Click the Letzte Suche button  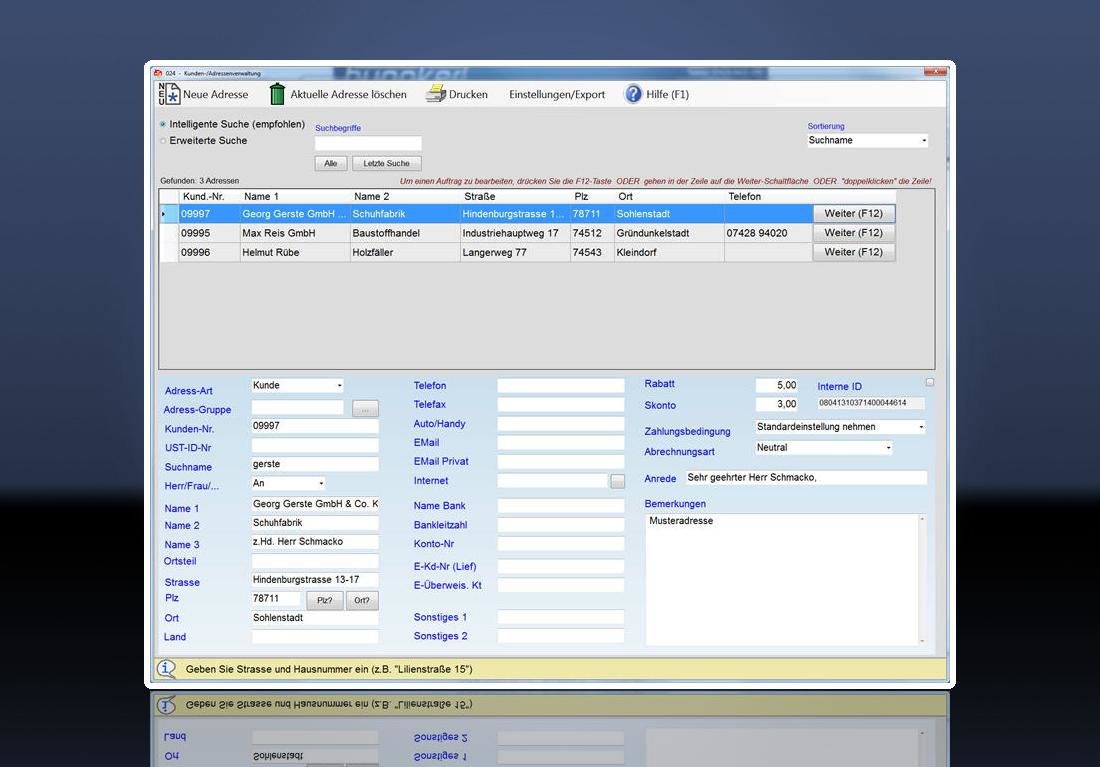tap(386, 163)
